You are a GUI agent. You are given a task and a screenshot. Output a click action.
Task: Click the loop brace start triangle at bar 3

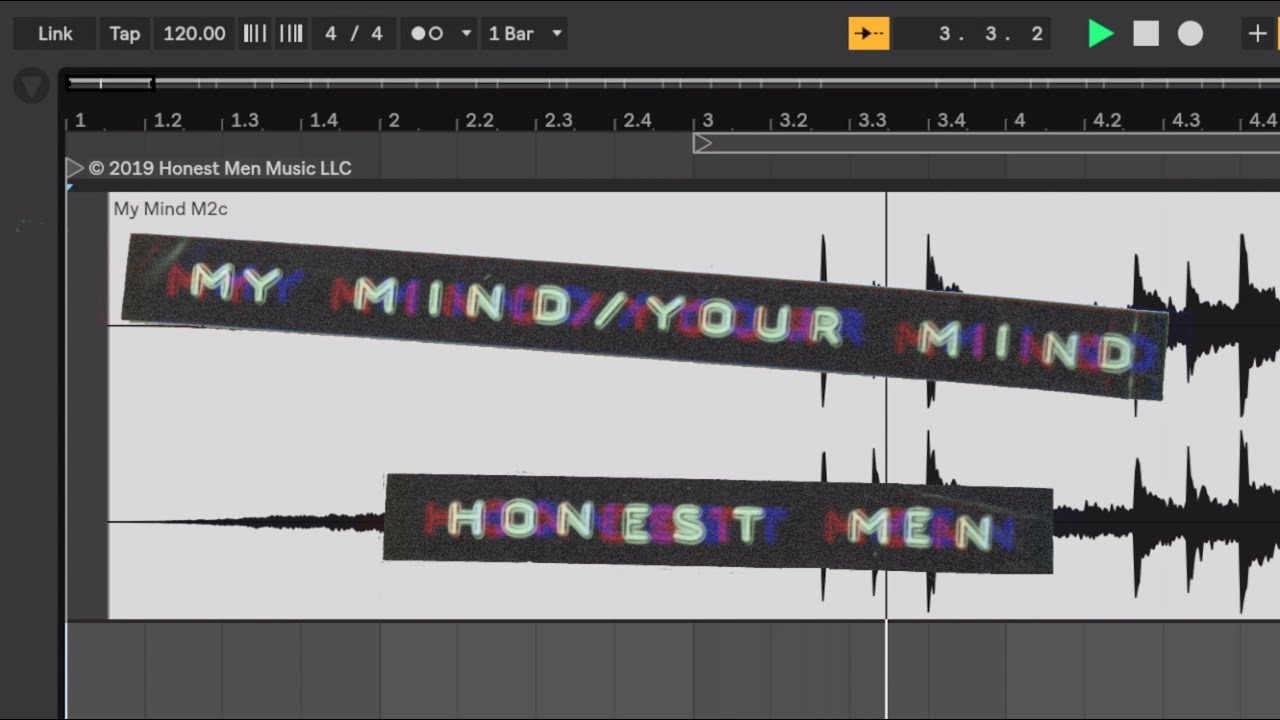[703, 144]
